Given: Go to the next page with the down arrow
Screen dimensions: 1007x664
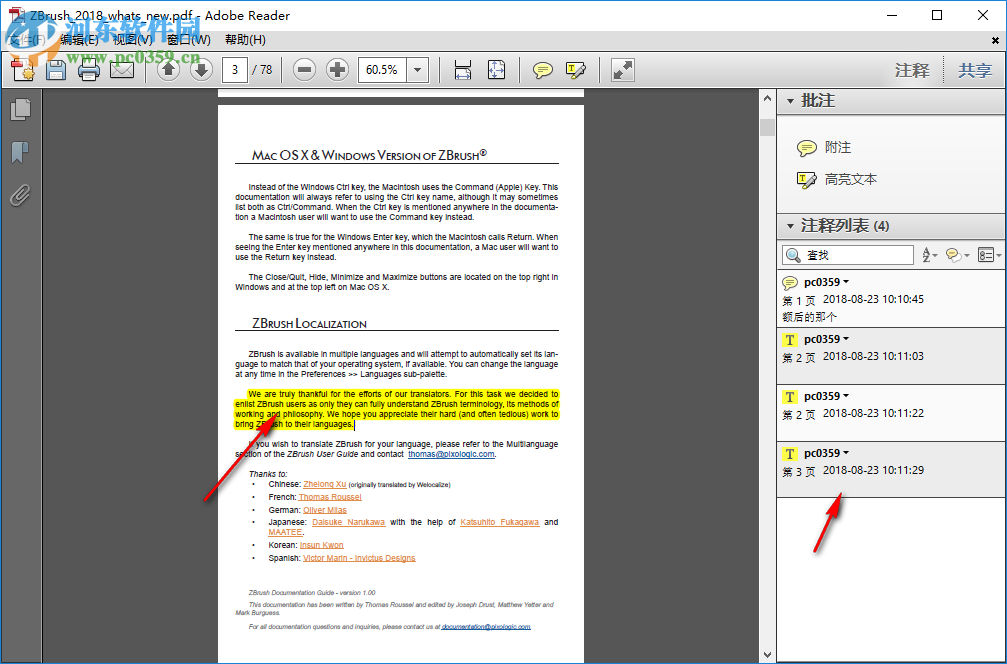Looking at the screenshot, I should tap(200, 69).
